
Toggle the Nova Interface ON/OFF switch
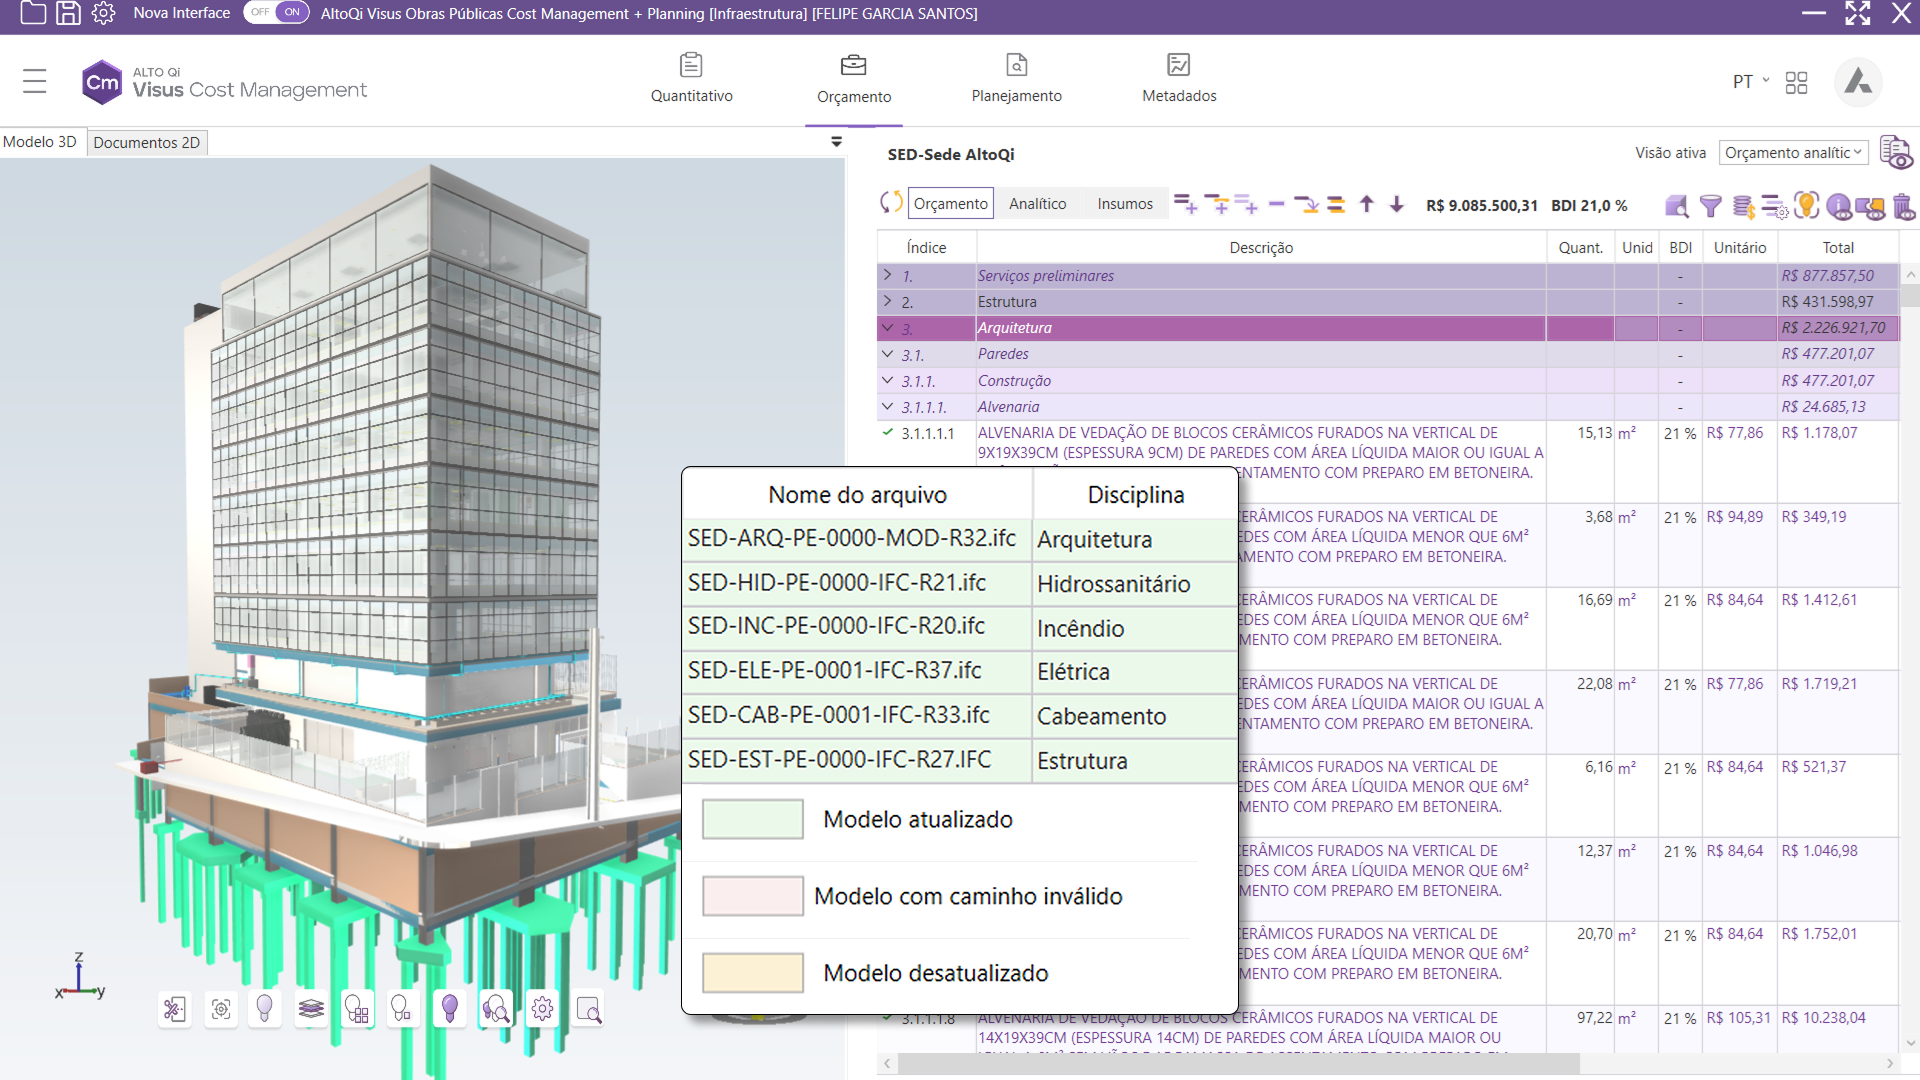pos(276,12)
